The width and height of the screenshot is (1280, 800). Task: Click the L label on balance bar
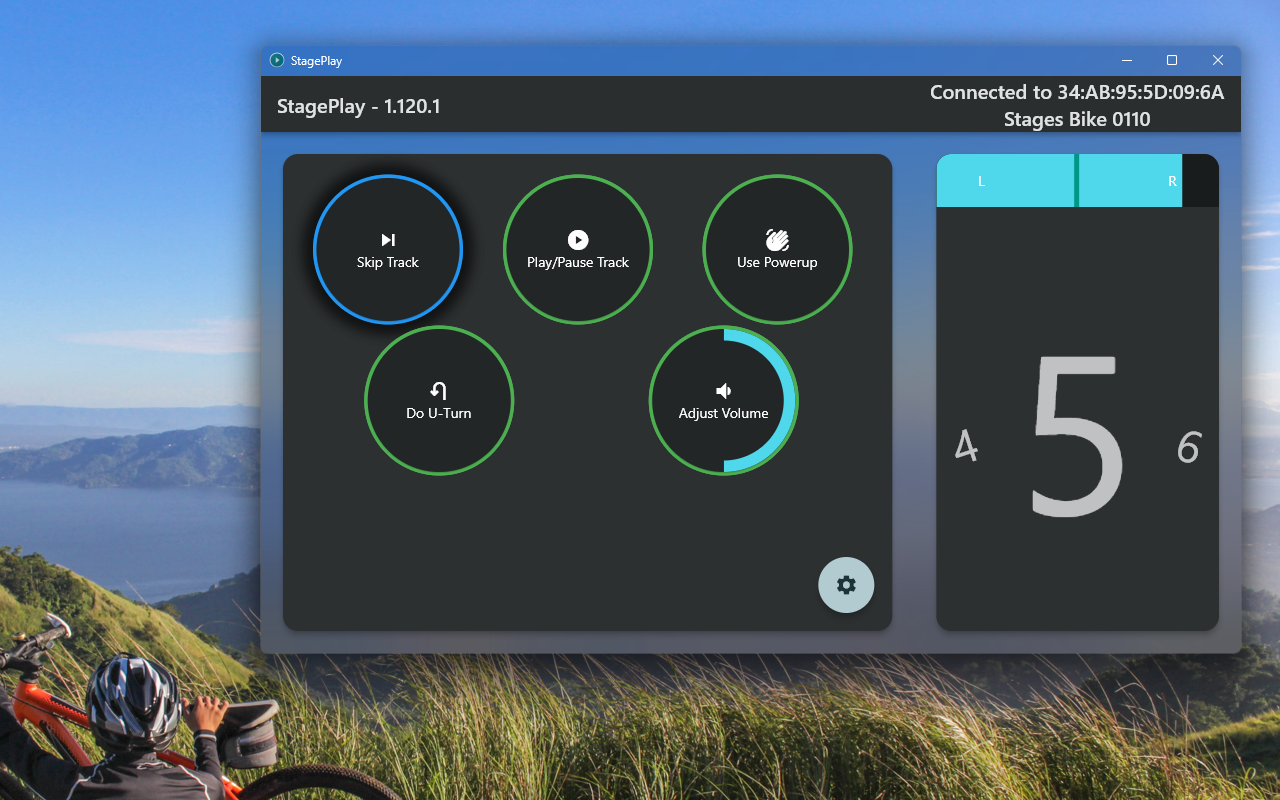[981, 181]
